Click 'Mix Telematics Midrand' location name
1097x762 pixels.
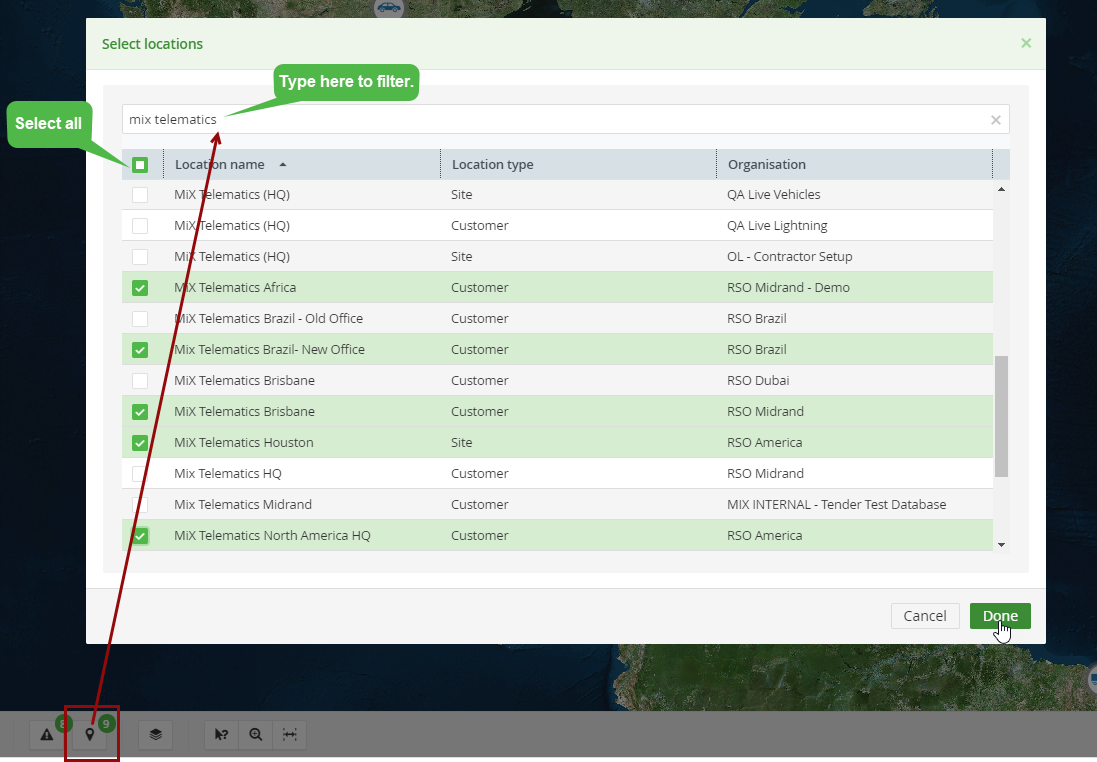243,505
